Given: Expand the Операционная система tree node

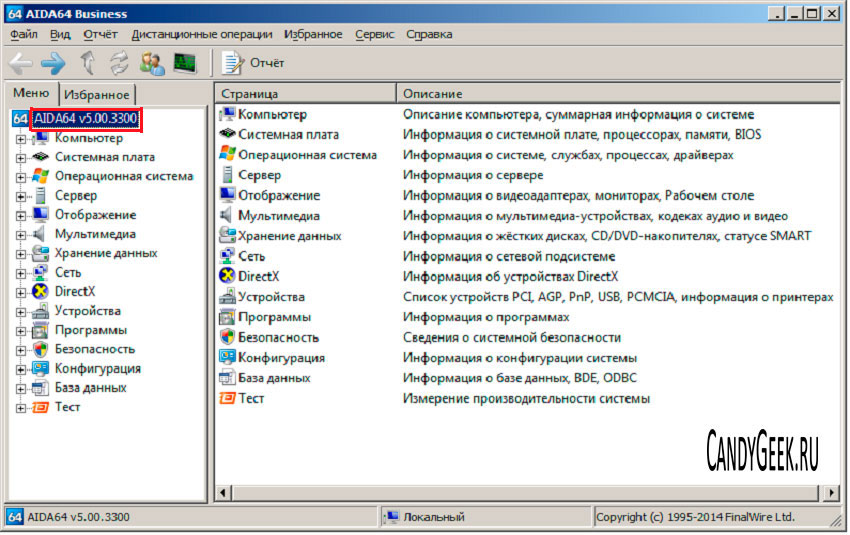Looking at the screenshot, I should pyautogui.click(x=21, y=178).
